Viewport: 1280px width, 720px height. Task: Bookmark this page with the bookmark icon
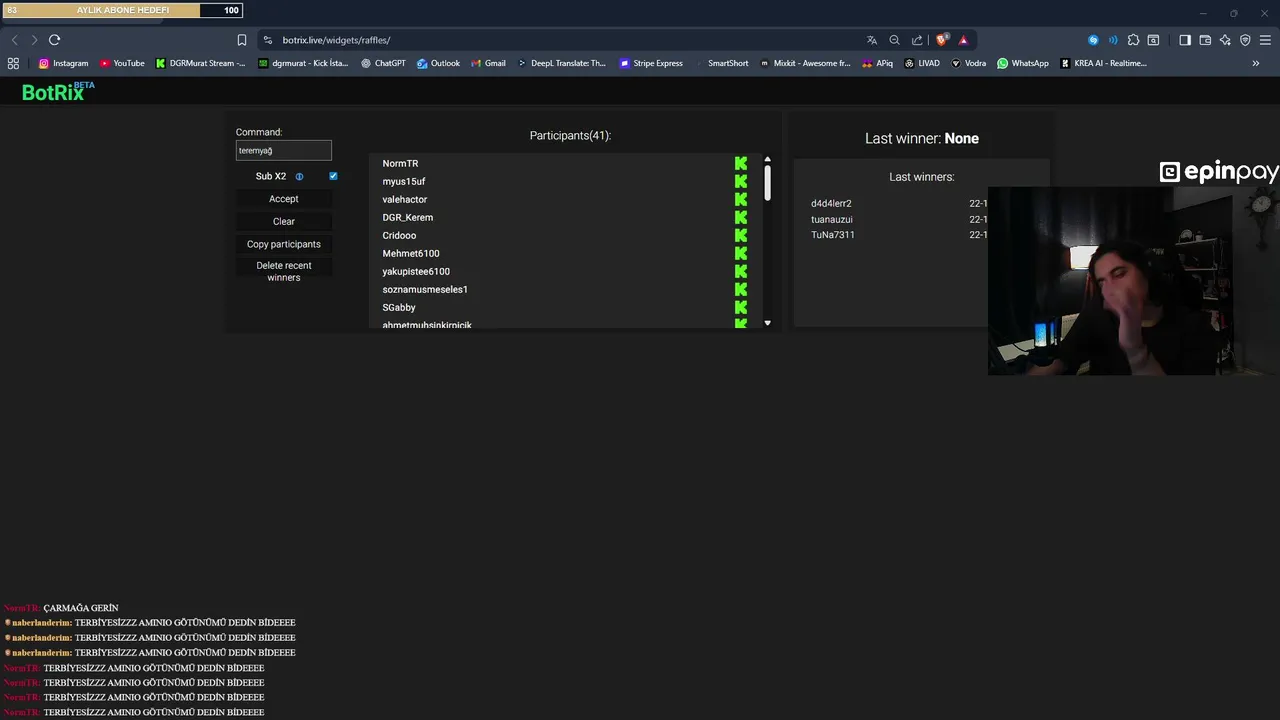point(242,40)
